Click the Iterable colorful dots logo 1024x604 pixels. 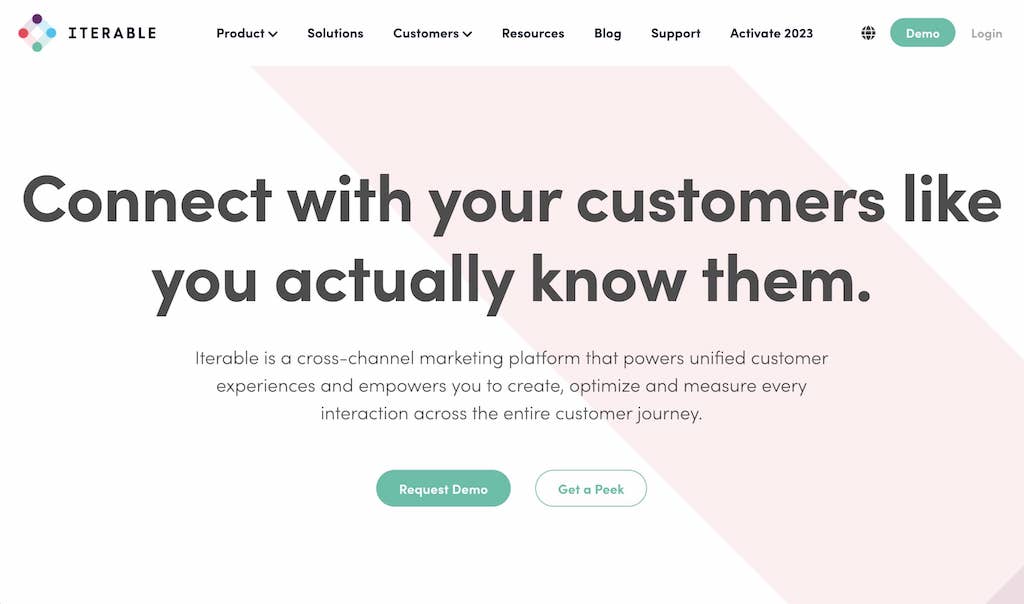pyautogui.click(x=37, y=32)
